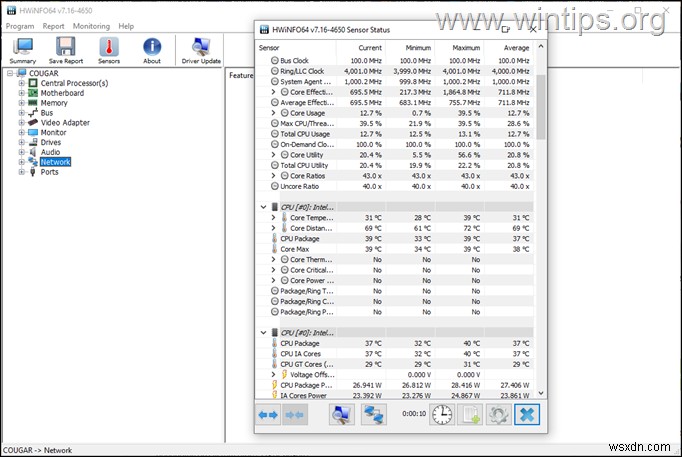Click the CPU Package thermometer icon in first group
Image resolution: width=682 pixels, height=457 pixels.
(274, 239)
